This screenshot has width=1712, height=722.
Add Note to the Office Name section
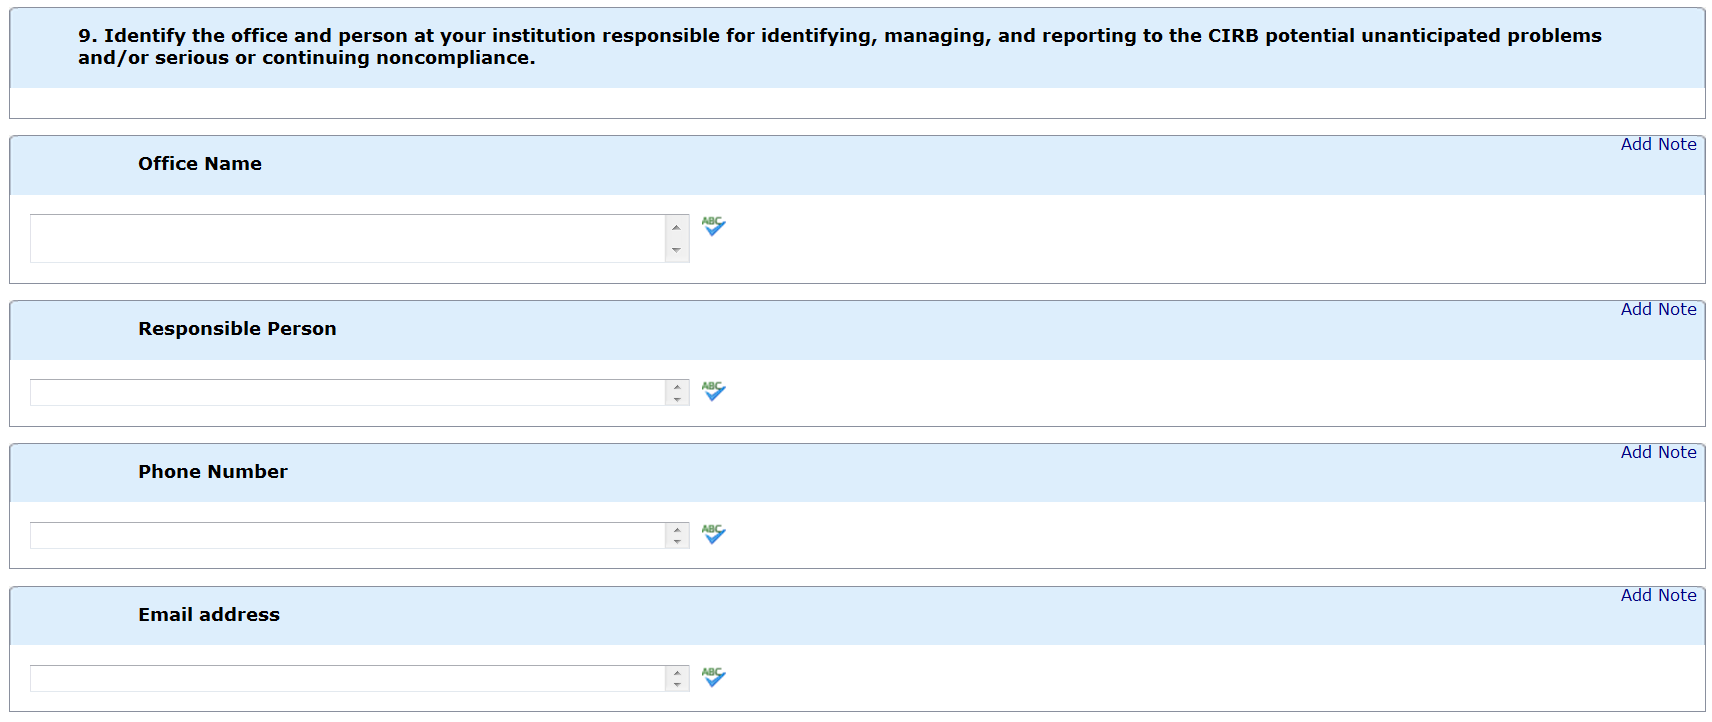(x=1658, y=144)
